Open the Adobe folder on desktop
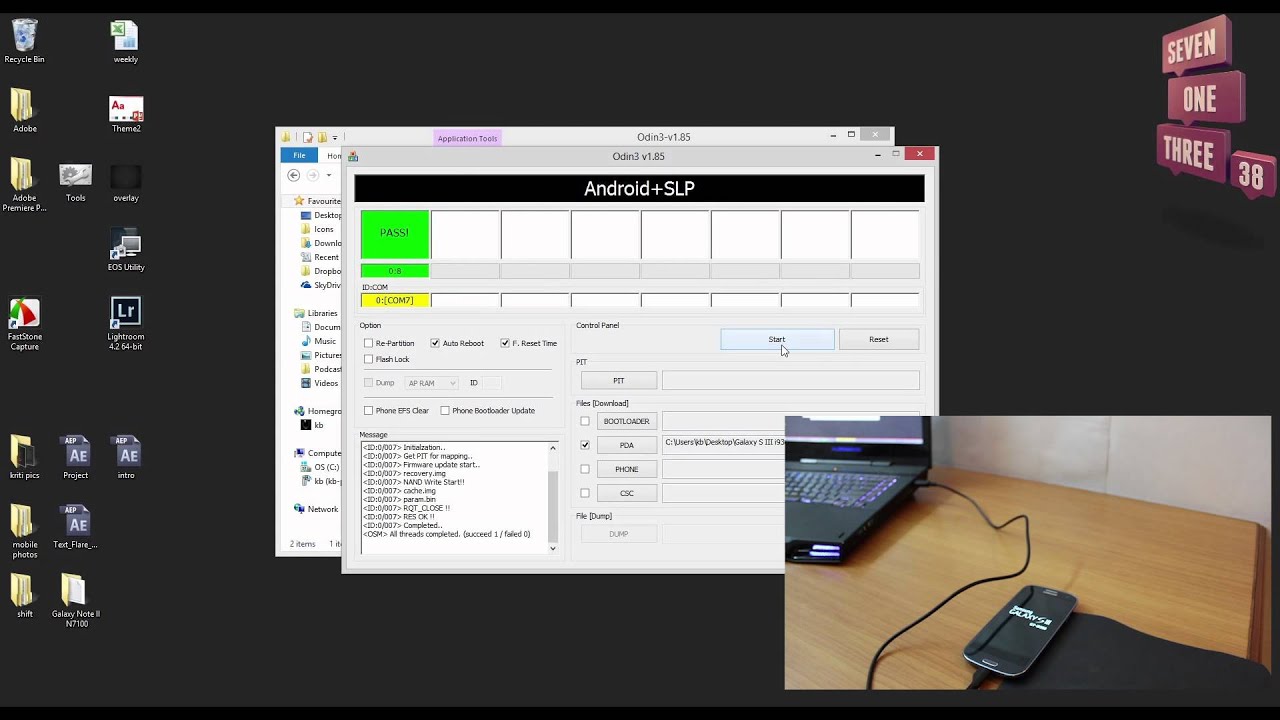This screenshot has width=1280, height=720. coord(24,111)
